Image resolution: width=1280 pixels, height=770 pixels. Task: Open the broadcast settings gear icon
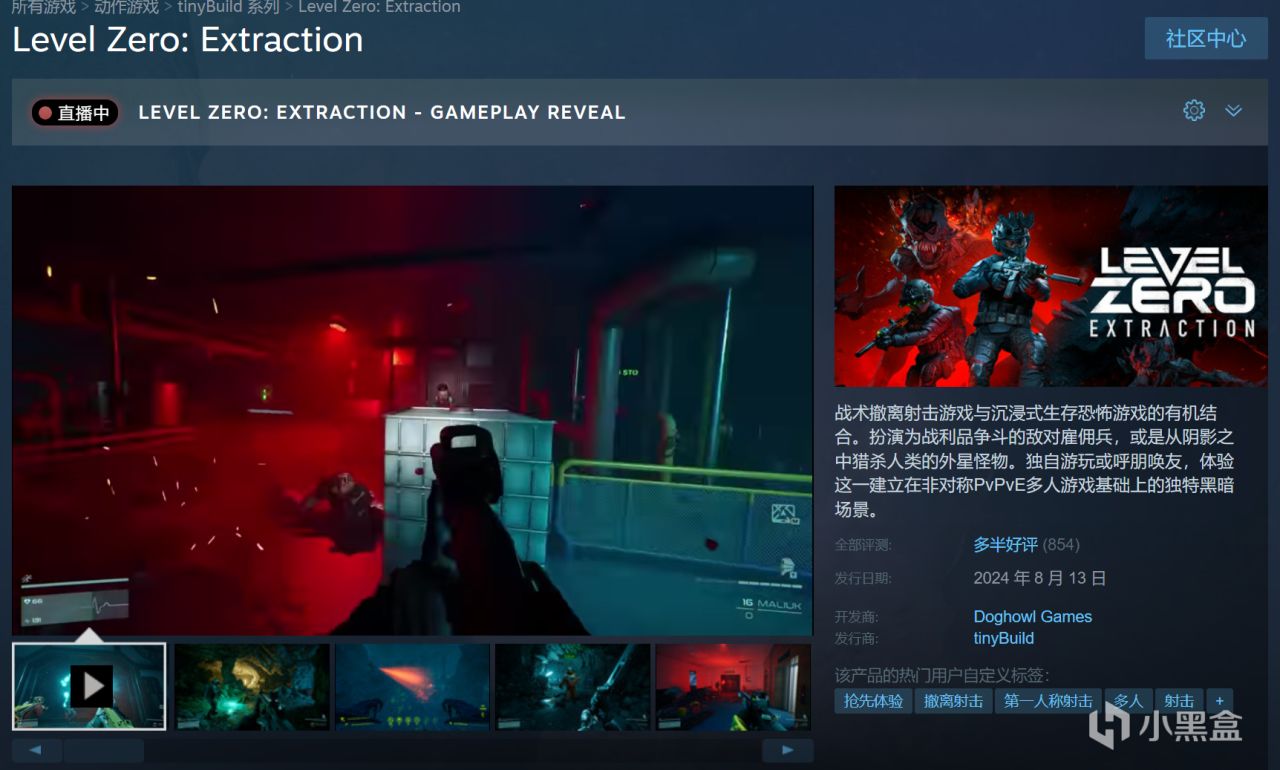click(1194, 111)
